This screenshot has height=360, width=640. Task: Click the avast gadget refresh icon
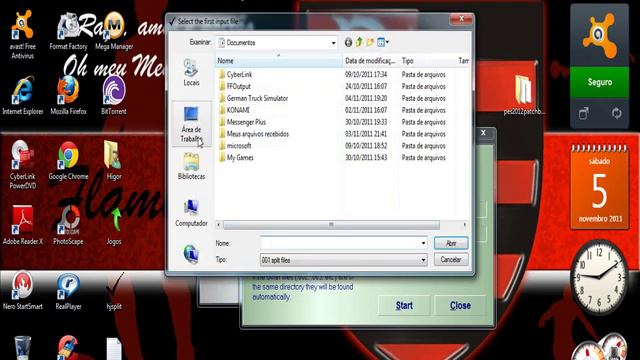click(617, 113)
